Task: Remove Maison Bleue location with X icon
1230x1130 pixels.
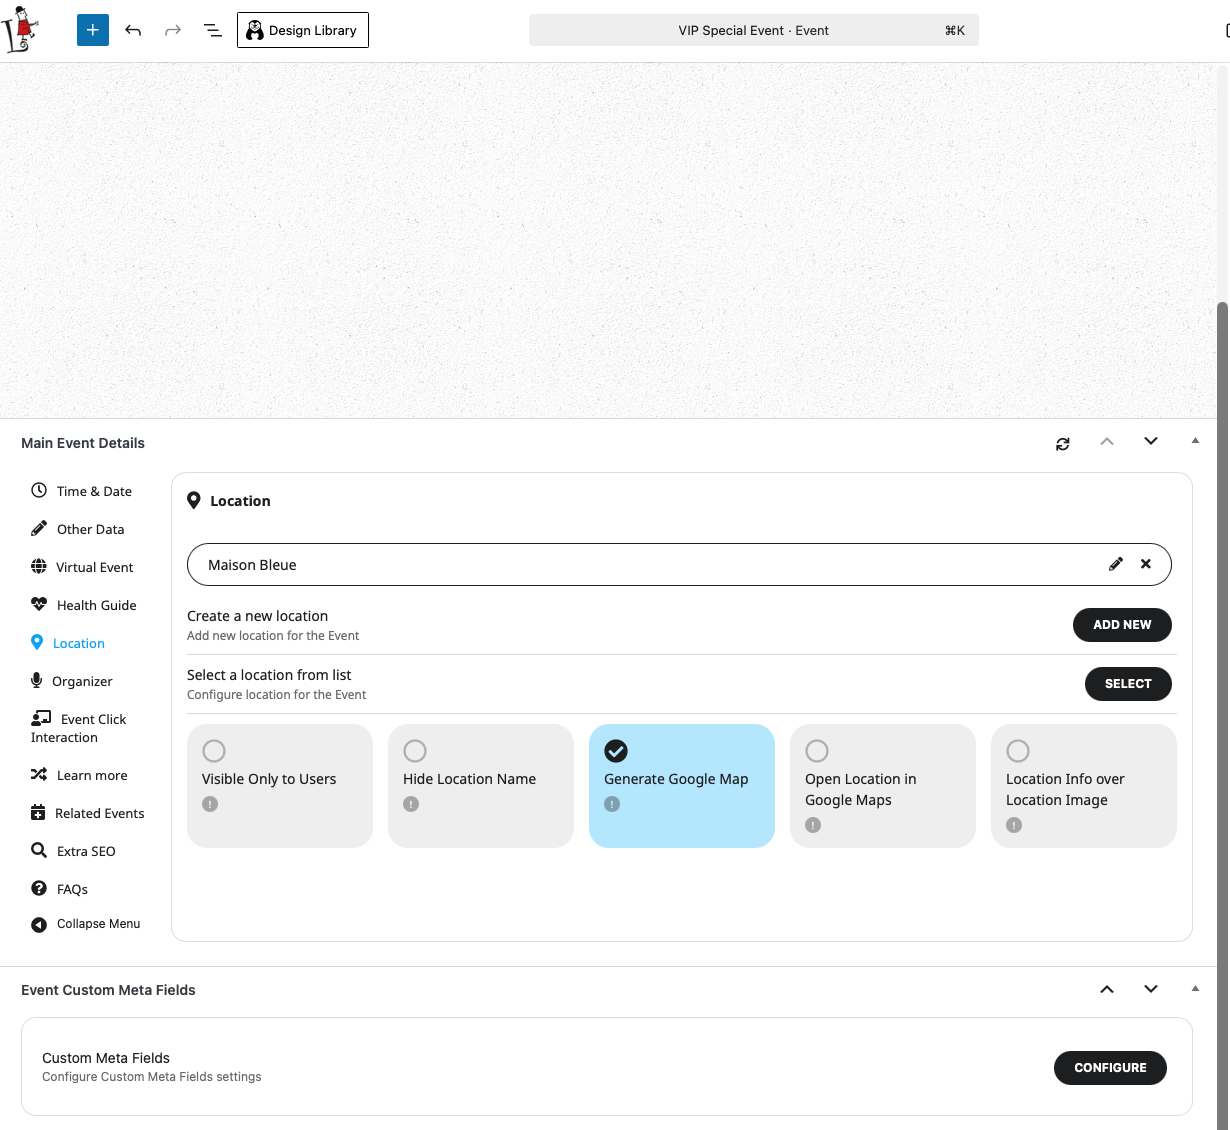Action: tap(1146, 564)
